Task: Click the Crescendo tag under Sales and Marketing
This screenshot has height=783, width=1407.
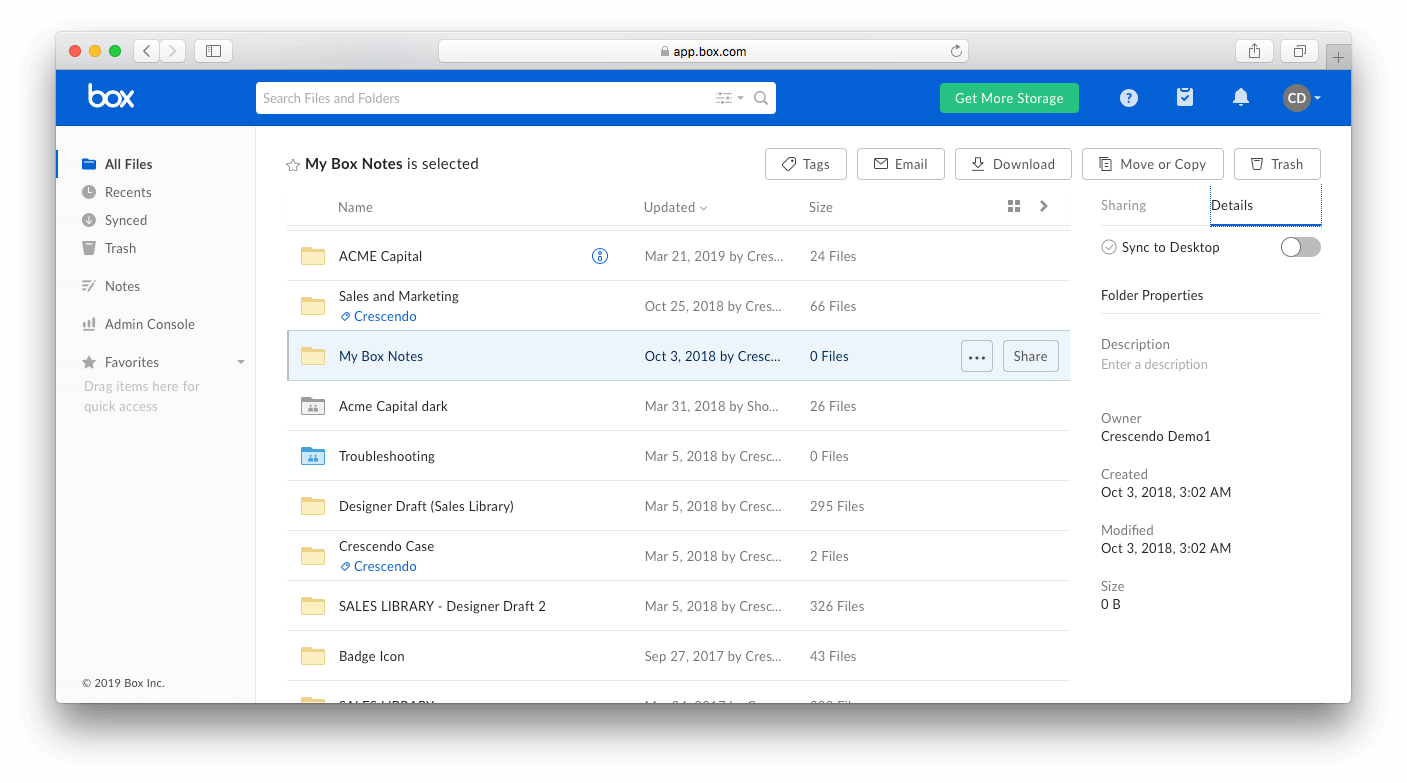Action: 385,316
